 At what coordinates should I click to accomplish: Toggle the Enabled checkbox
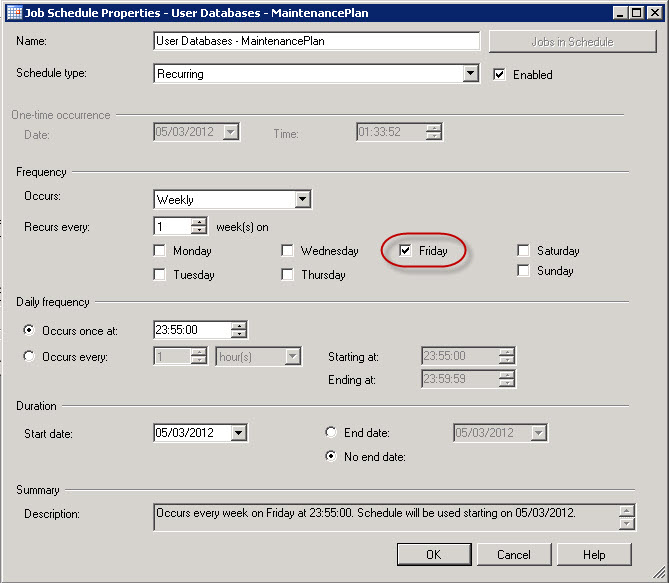click(x=500, y=74)
